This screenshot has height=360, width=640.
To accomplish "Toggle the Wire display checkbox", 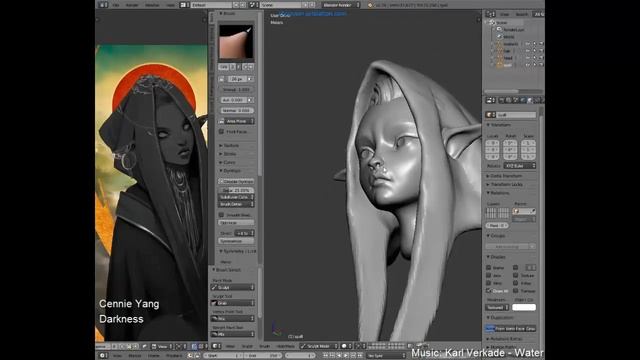I will pyautogui.click(x=489, y=283).
